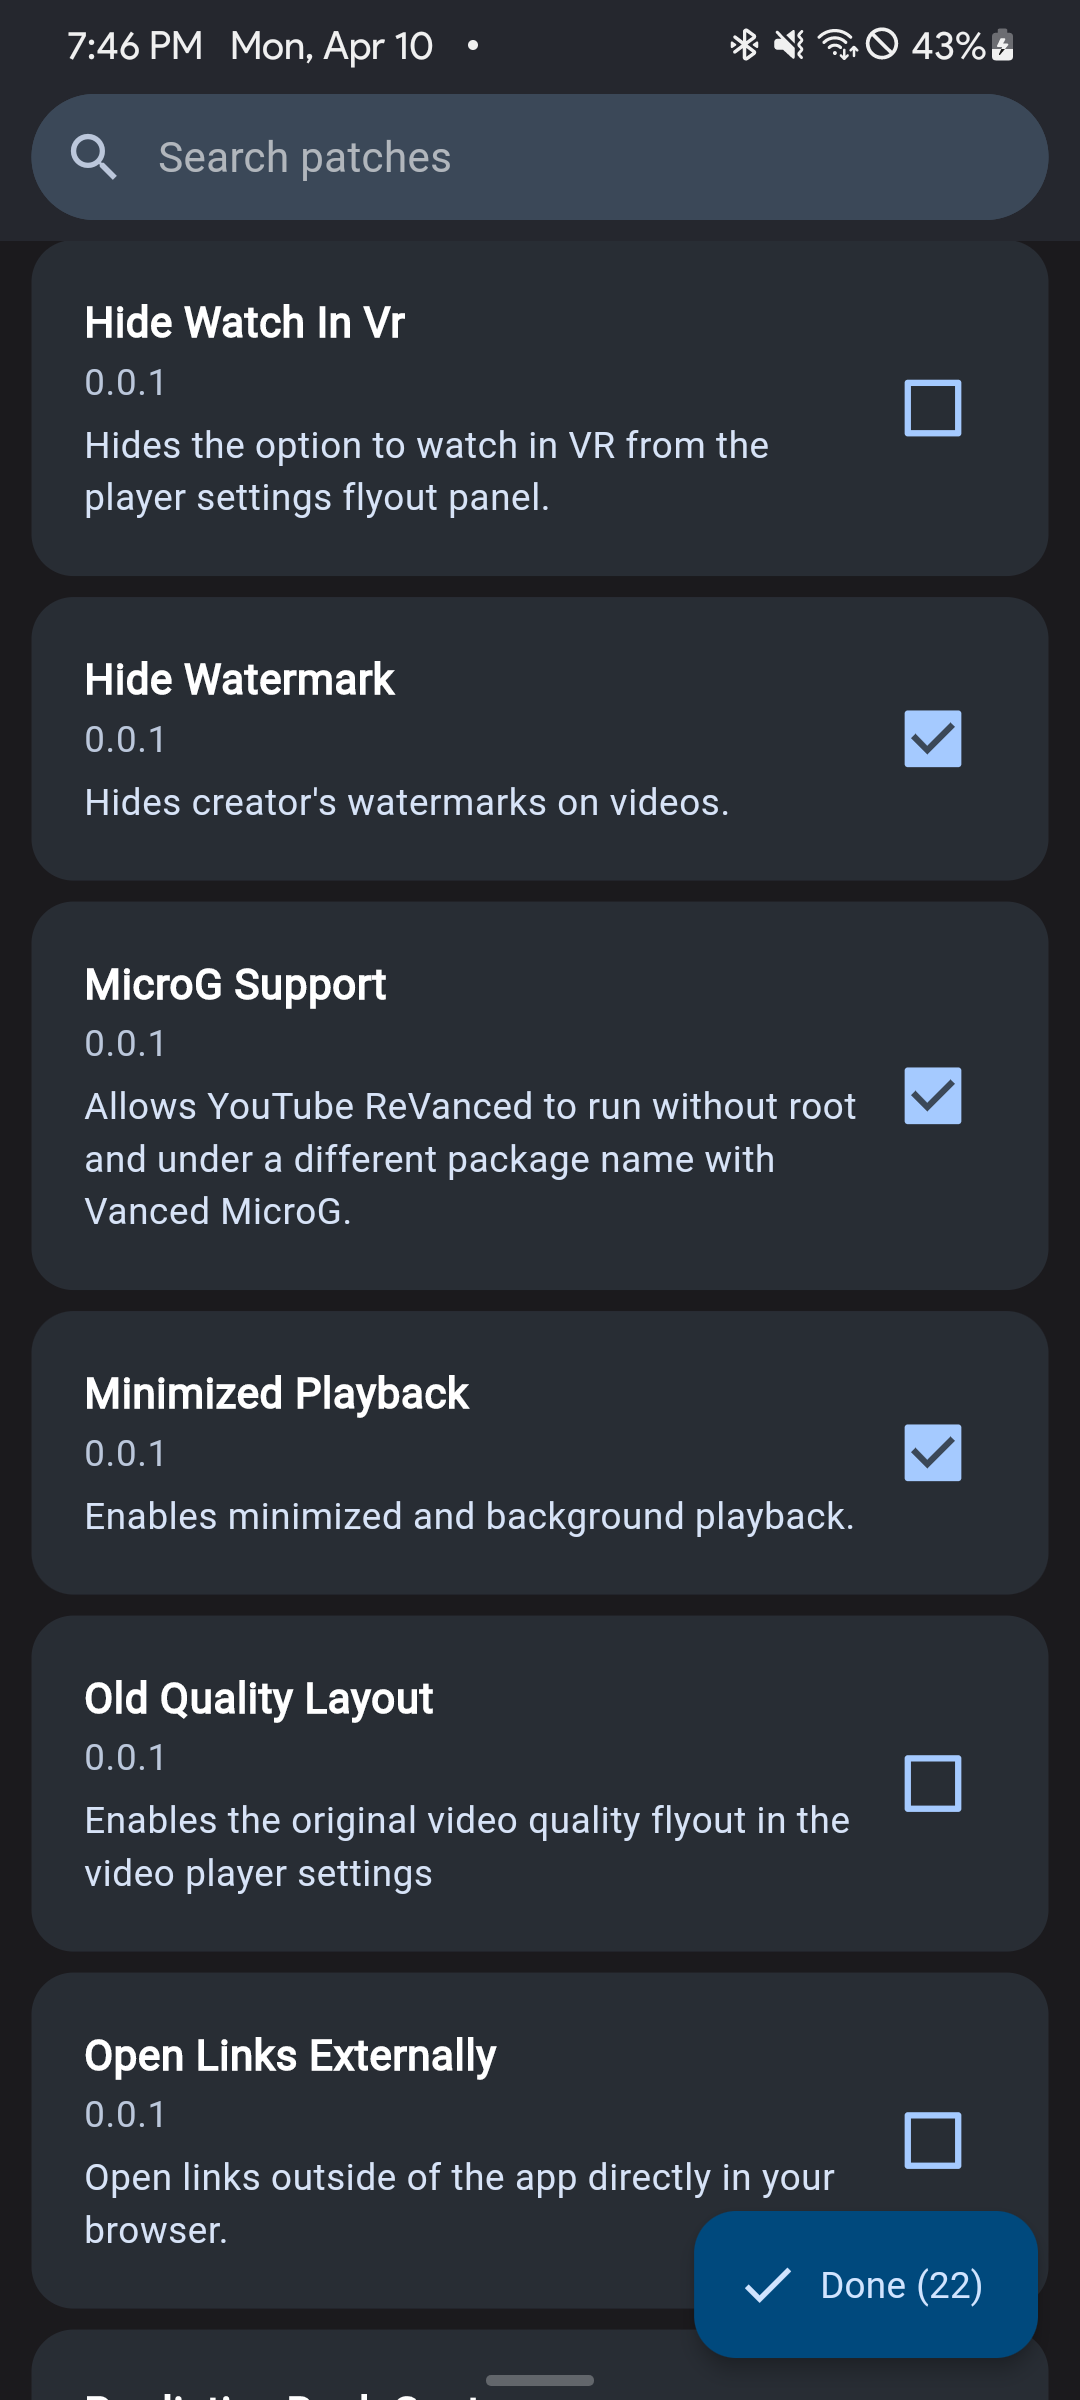Enable the Hide Watch In Vr patch
The image size is (1080, 2400).
pos(931,406)
